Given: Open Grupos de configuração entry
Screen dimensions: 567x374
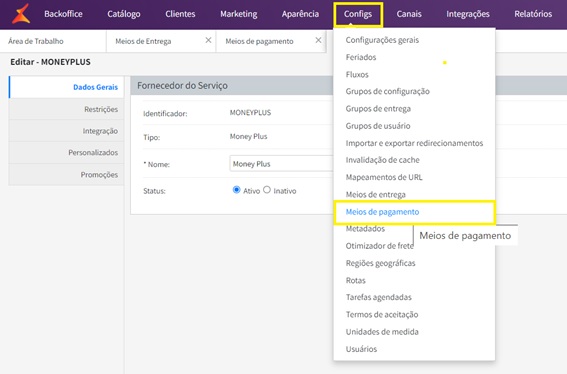Looking at the screenshot, I should pyautogui.click(x=388, y=91).
